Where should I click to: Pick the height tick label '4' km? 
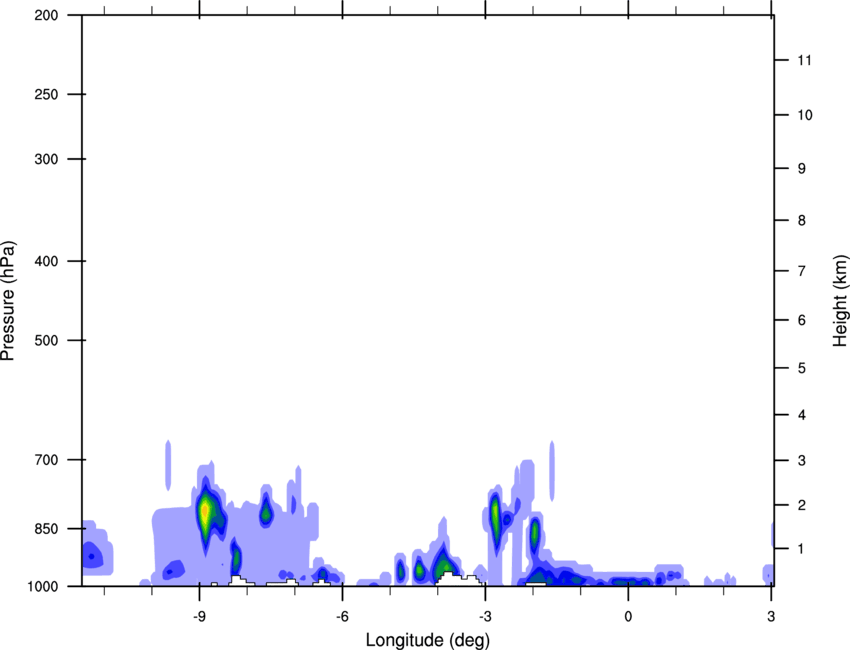coord(801,415)
